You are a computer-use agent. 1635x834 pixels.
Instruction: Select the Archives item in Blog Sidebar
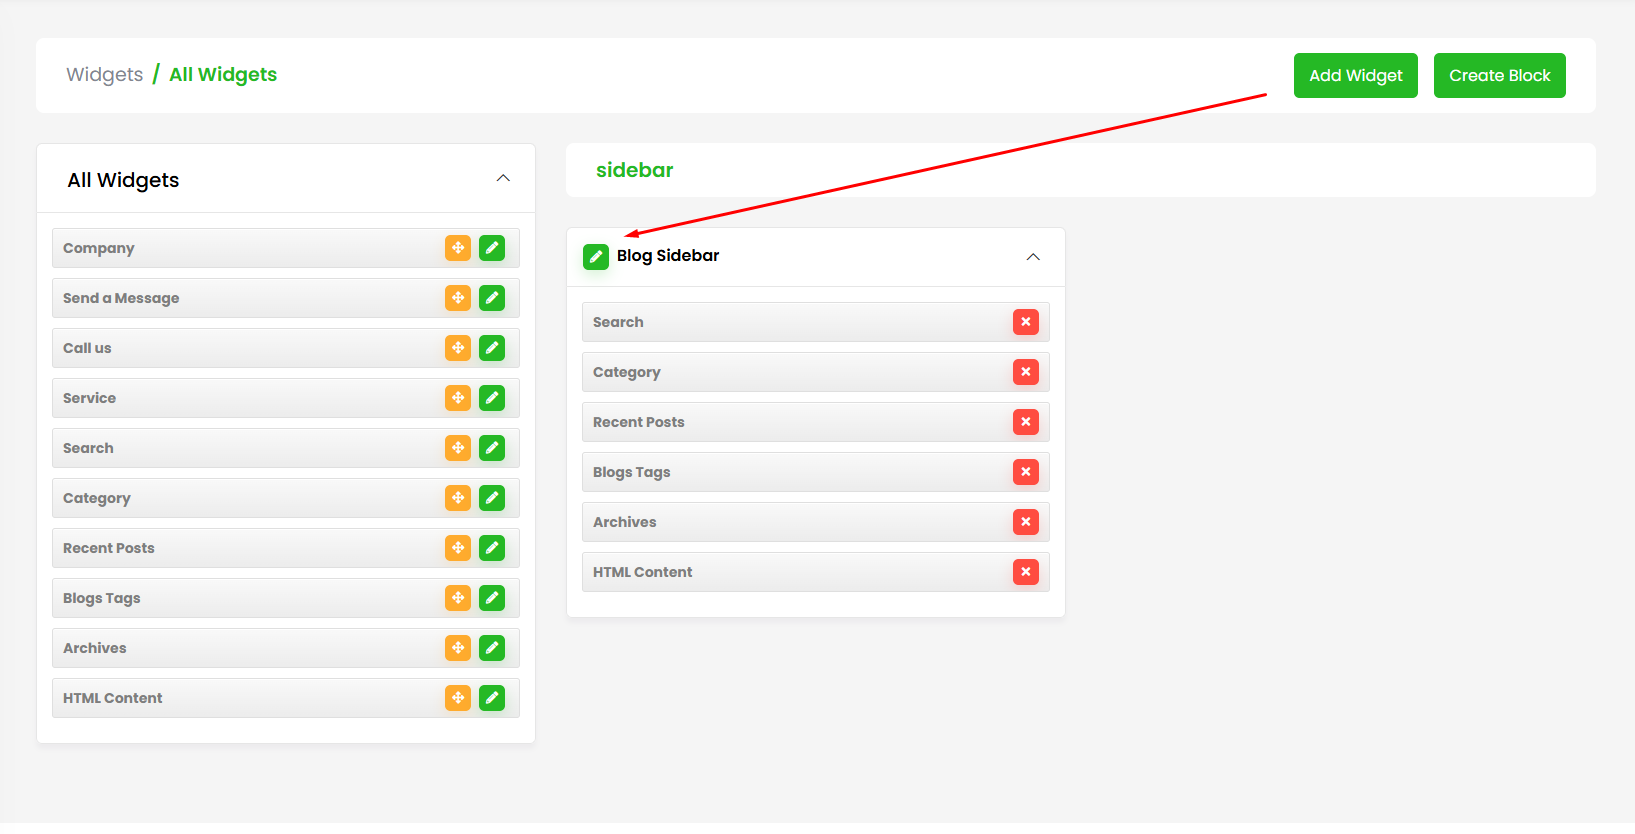tap(625, 522)
